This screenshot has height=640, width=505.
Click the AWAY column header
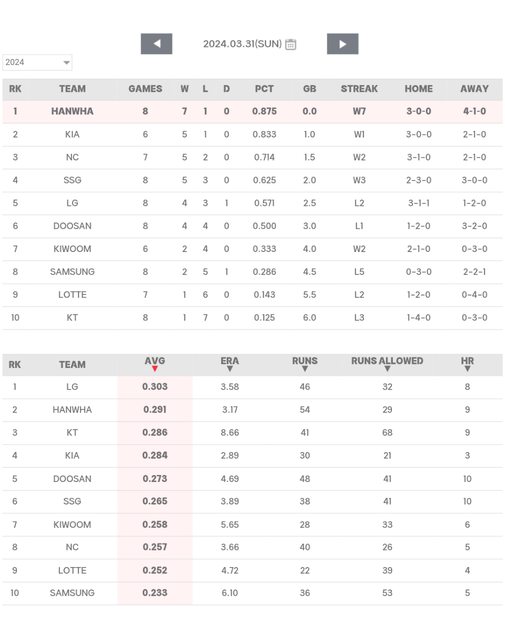point(474,89)
